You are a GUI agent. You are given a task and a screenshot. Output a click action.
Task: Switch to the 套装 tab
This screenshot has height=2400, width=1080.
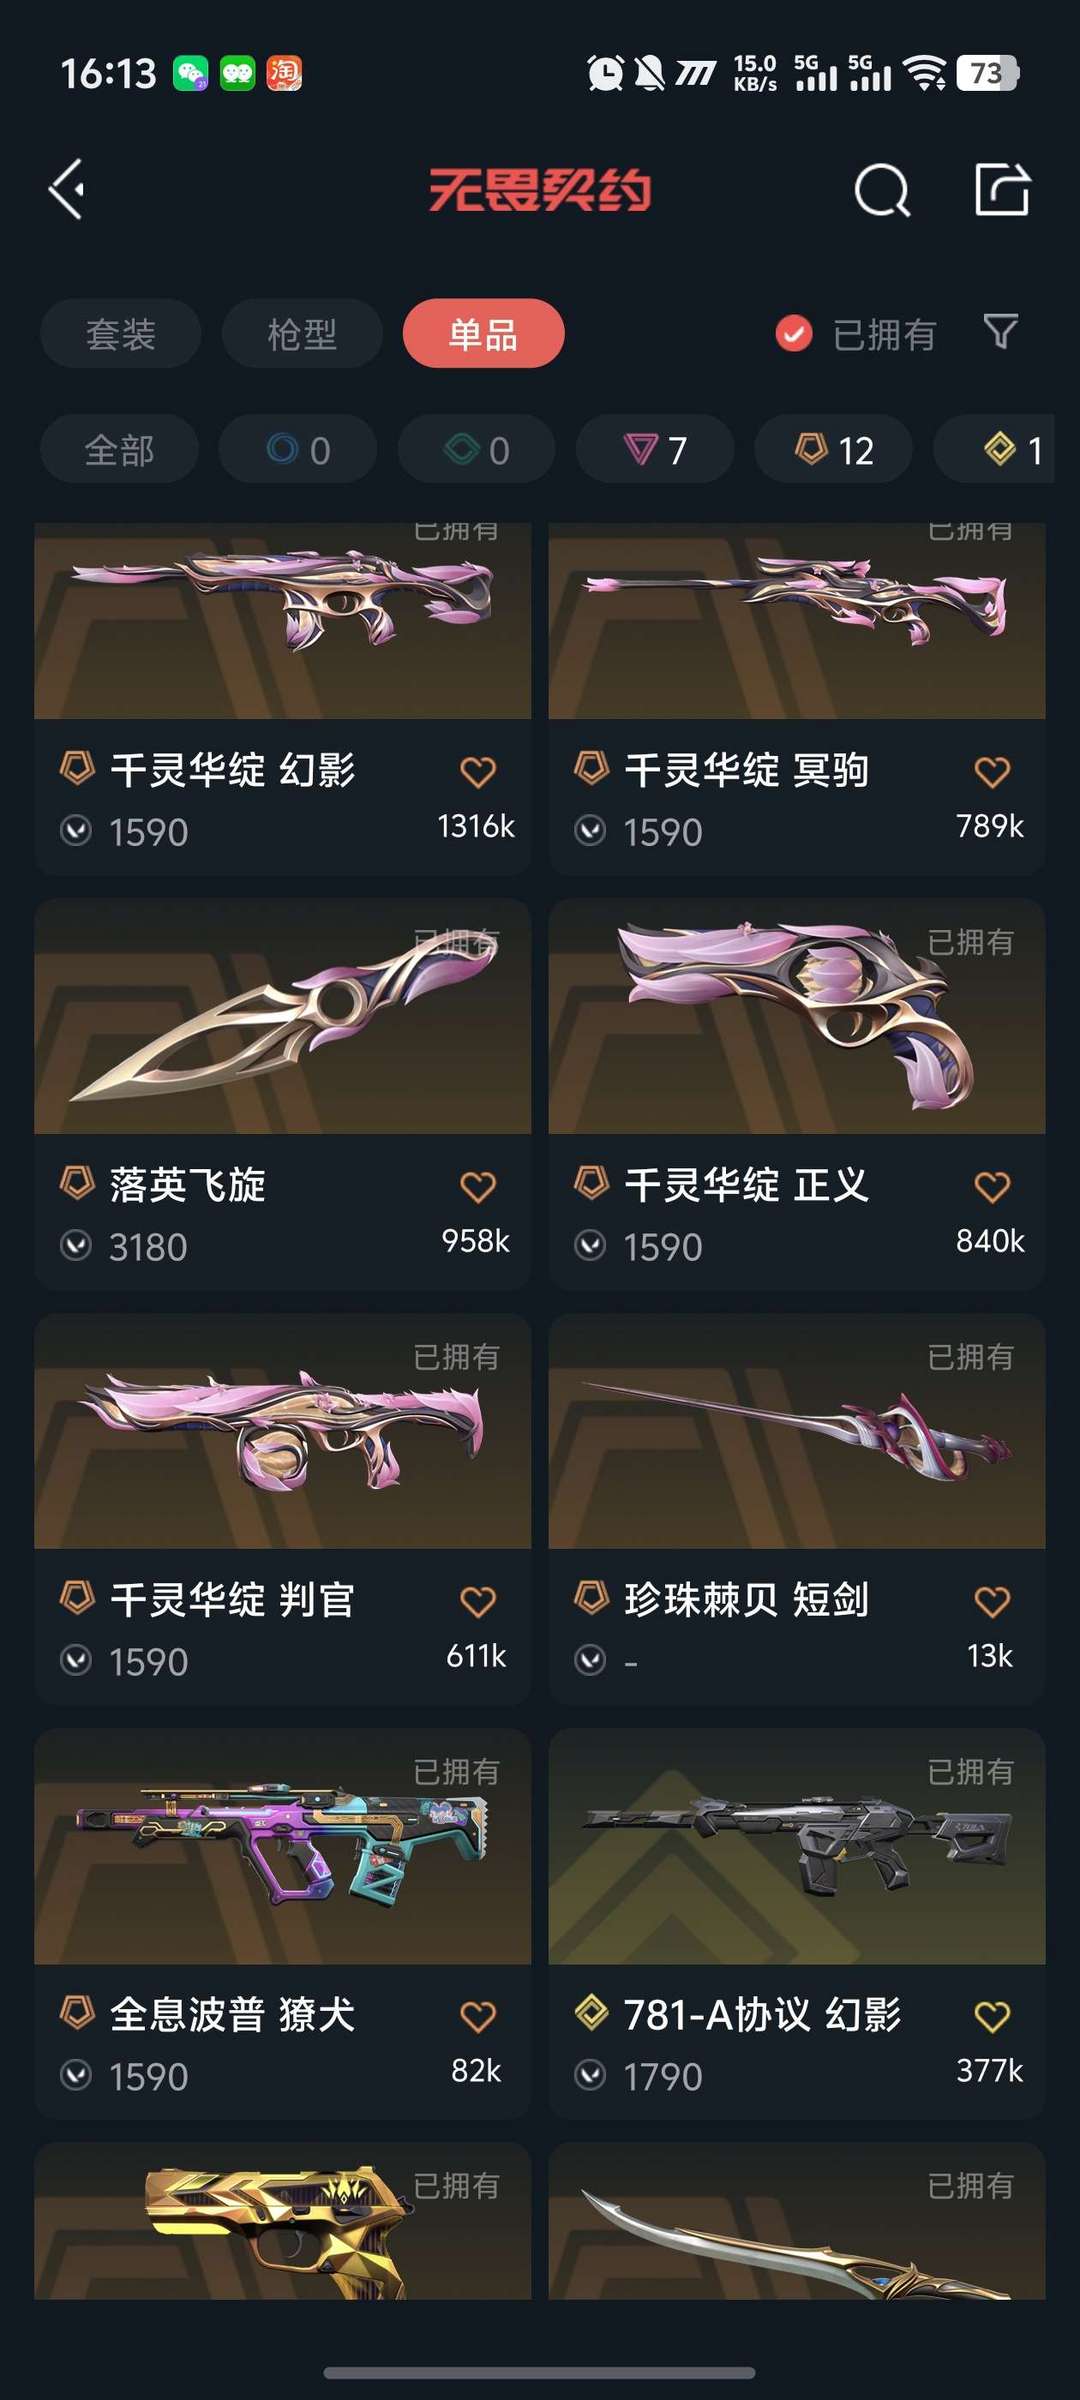coord(121,333)
